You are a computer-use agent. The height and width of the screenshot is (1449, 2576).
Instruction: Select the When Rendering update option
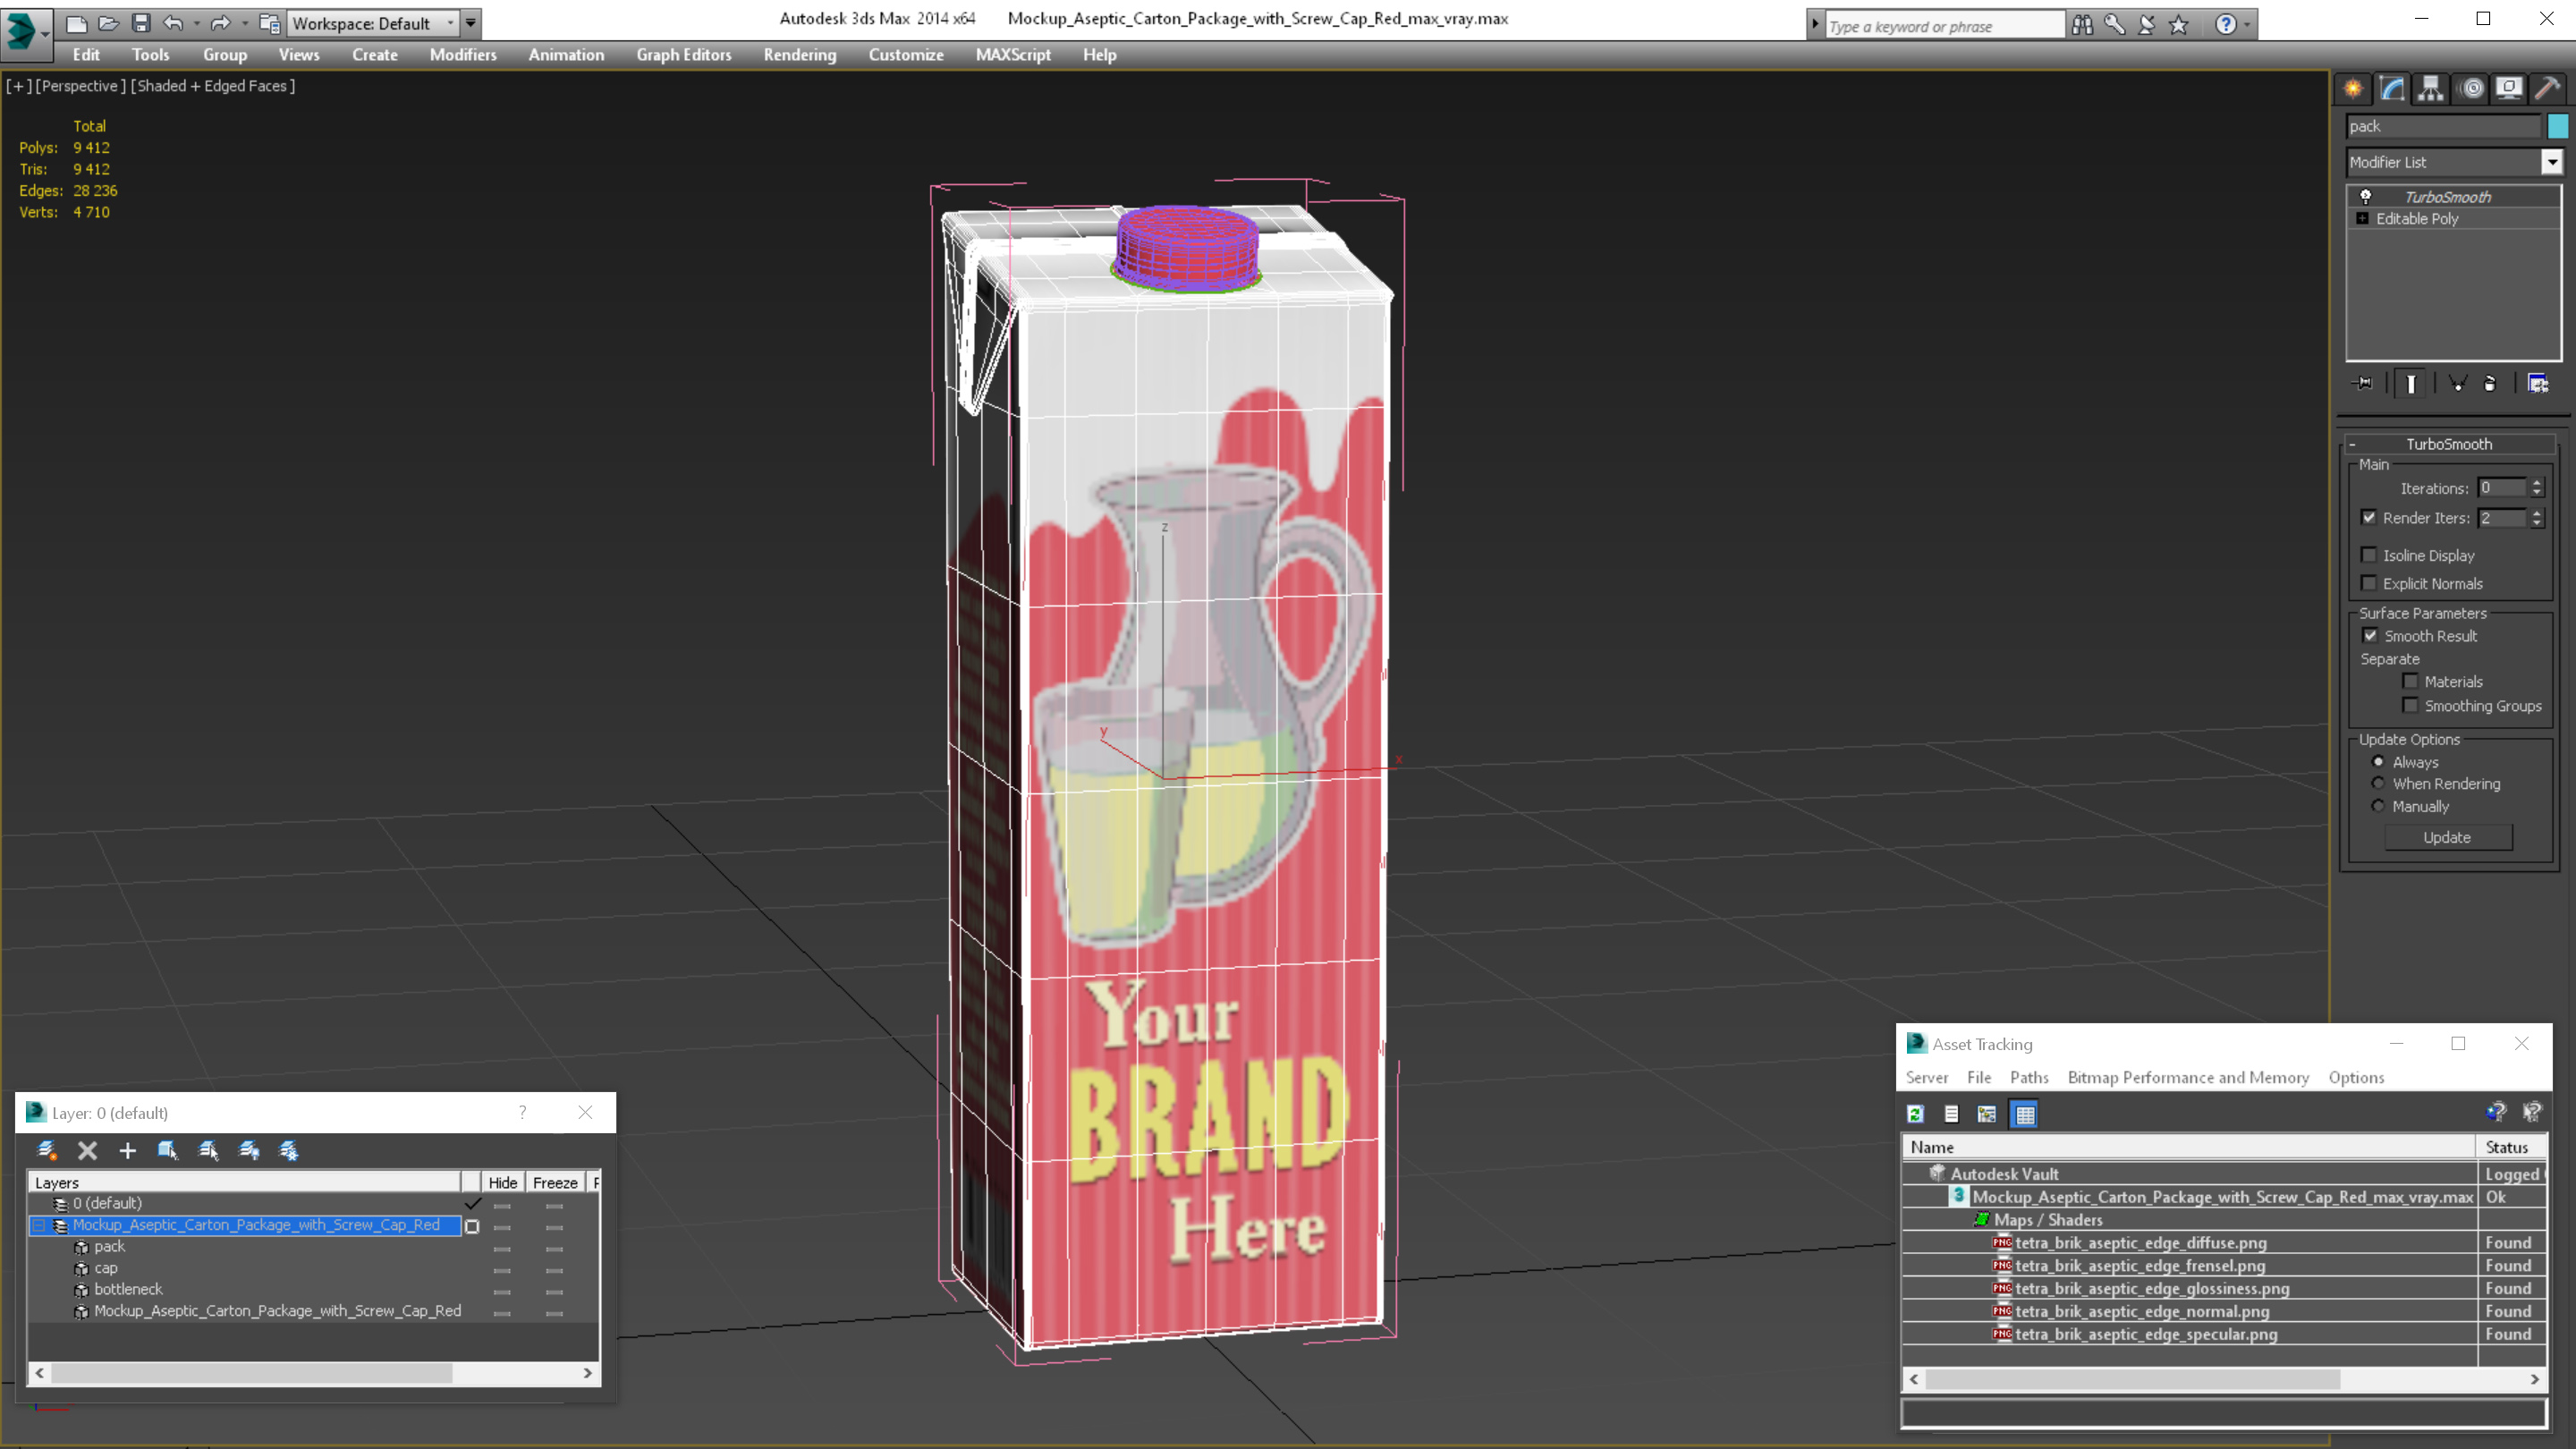coord(2378,783)
